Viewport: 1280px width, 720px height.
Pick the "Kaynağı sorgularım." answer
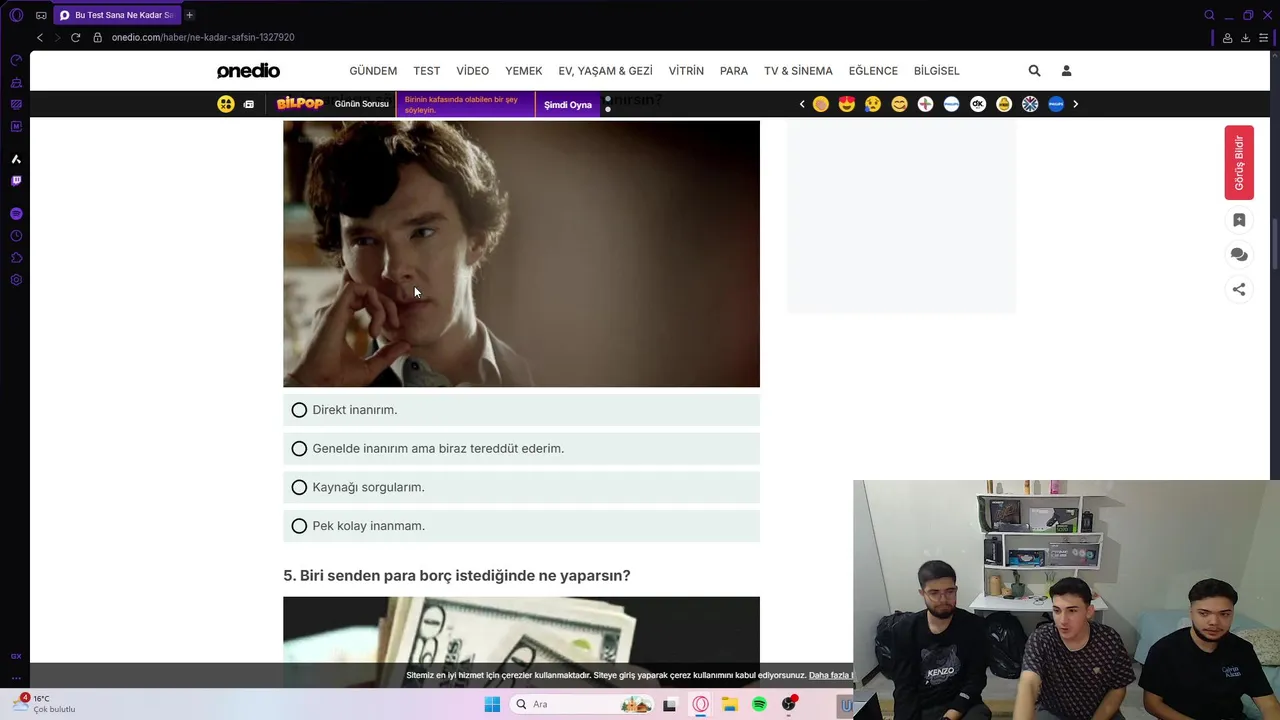[x=521, y=487]
